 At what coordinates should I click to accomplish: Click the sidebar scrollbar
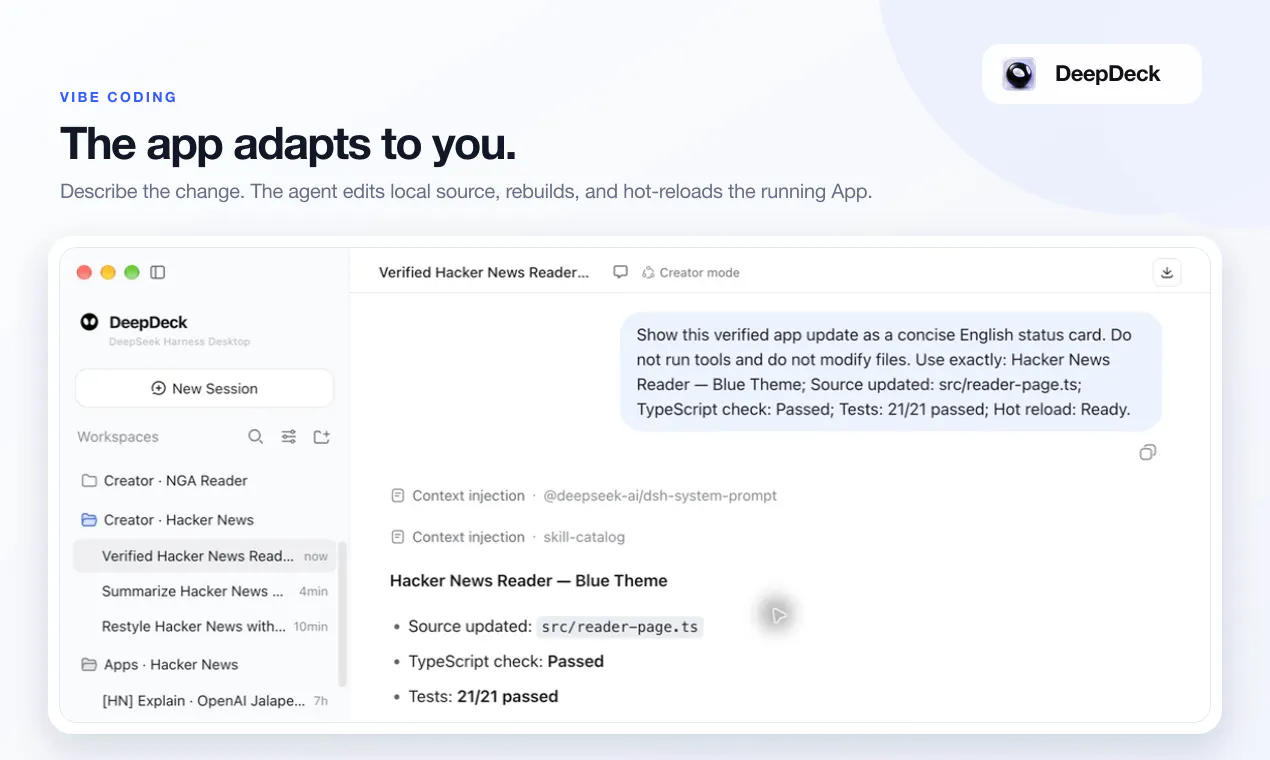click(x=342, y=612)
